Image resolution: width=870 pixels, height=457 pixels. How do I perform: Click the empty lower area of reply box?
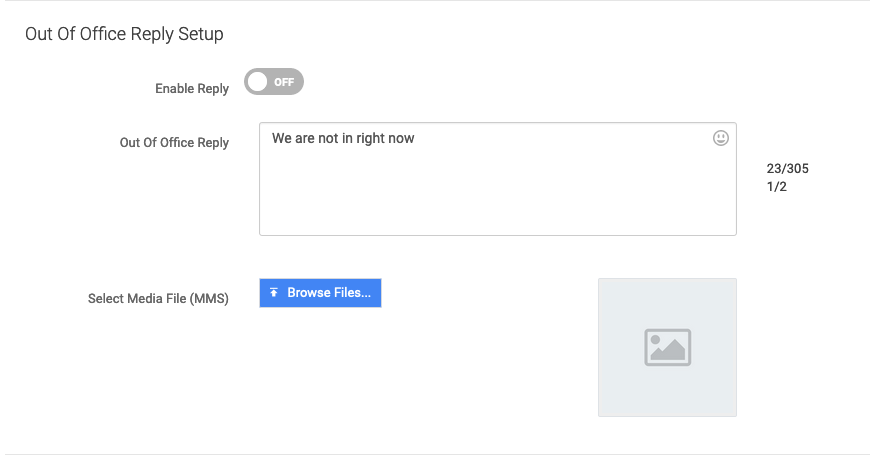(498, 200)
